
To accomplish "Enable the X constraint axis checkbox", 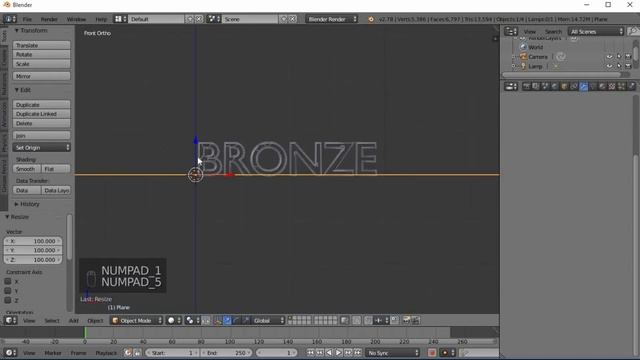I will 8,281.
